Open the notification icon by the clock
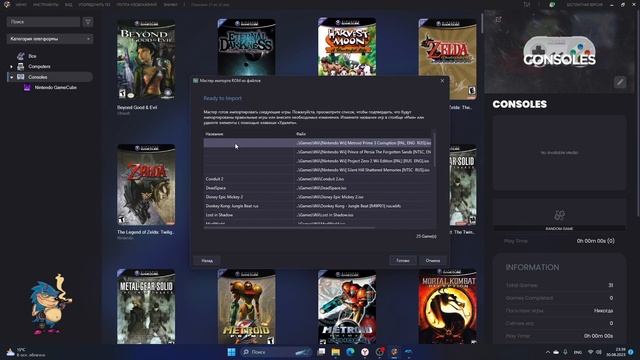Image resolution: width=640 pixels, height=360 pixels. [631, 352]
